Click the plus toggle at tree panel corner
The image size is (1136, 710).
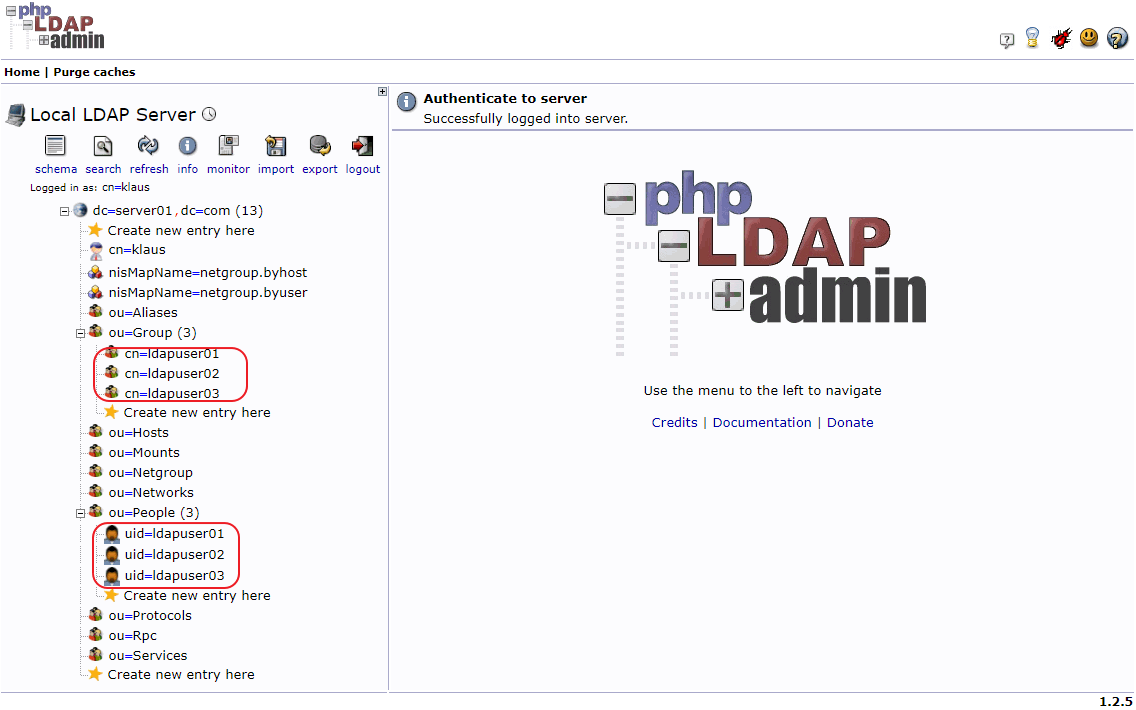pos(382,91)
